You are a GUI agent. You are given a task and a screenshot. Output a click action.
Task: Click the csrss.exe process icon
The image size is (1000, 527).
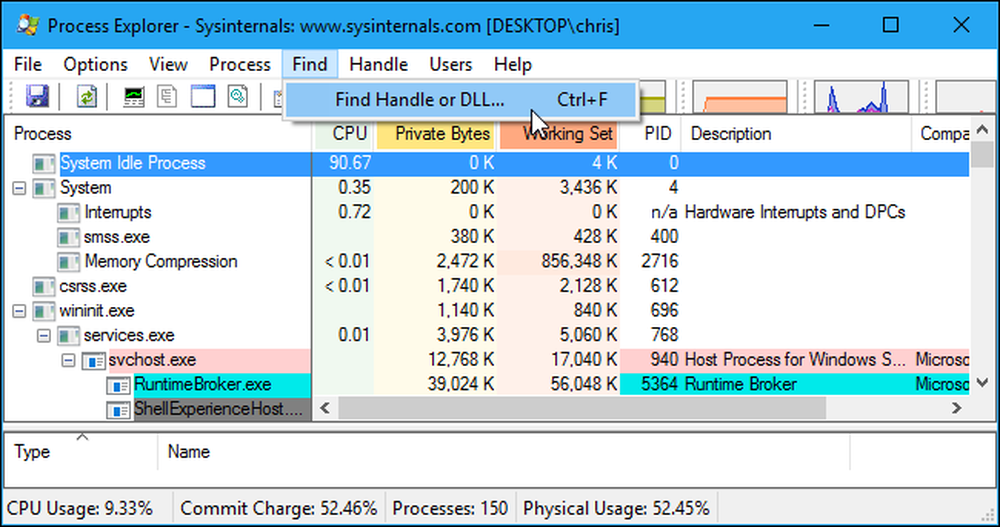43,286
